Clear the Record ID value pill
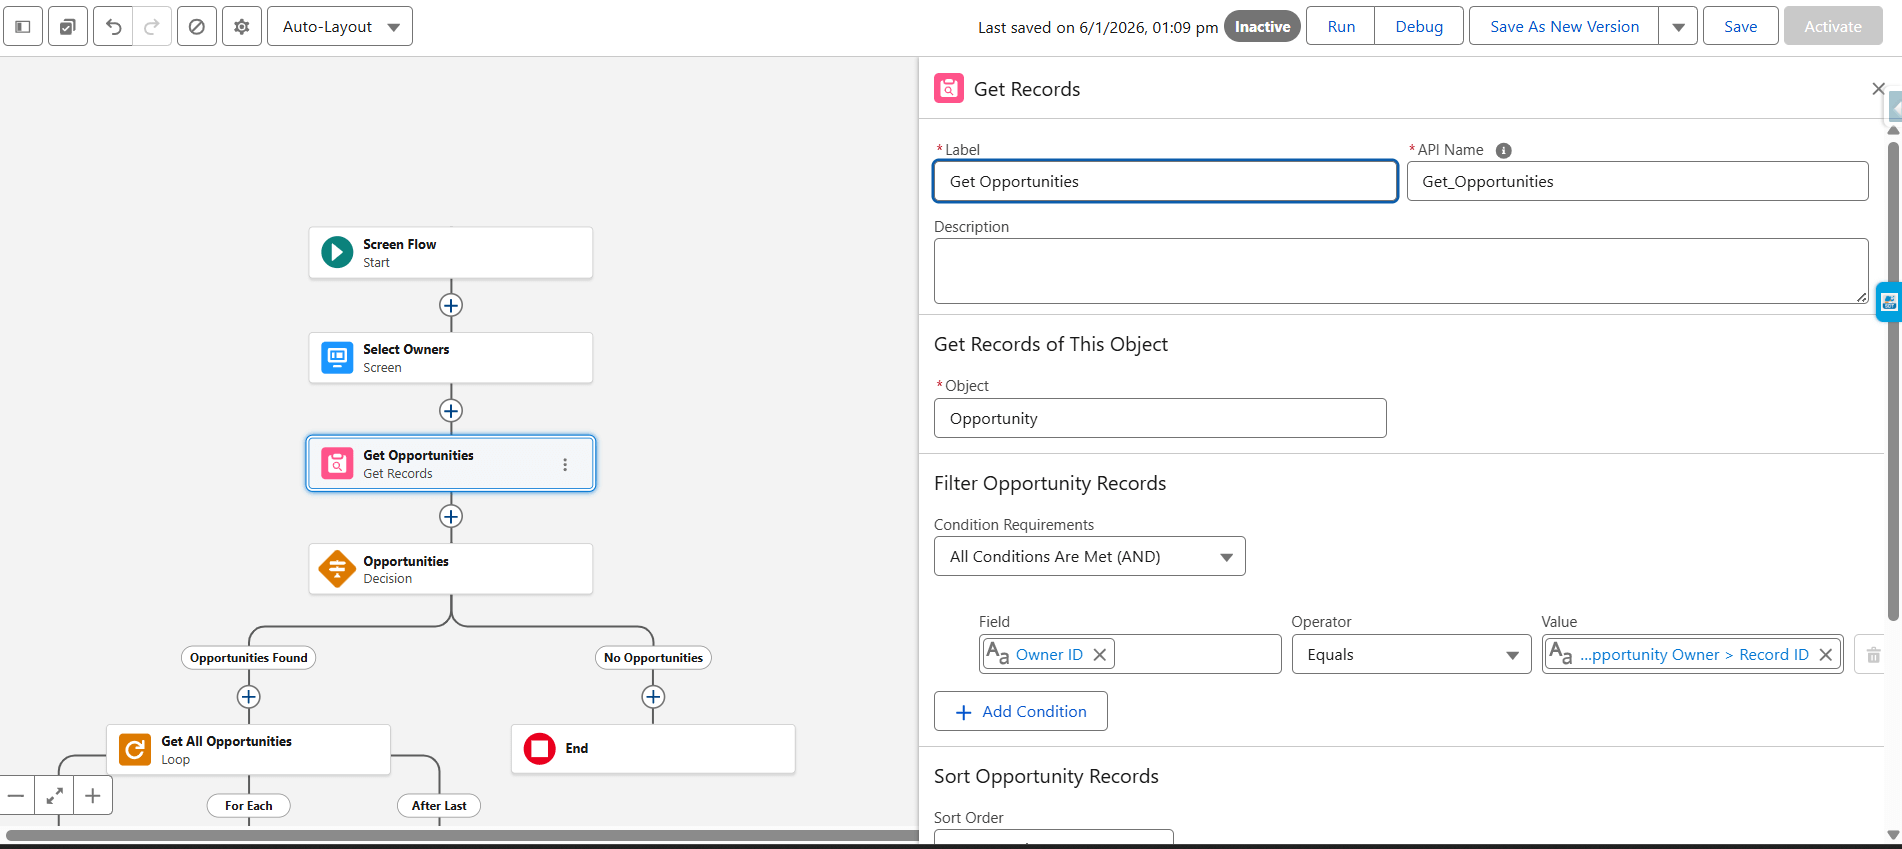Screen dimensions: 1902x849 [1825, 655]
